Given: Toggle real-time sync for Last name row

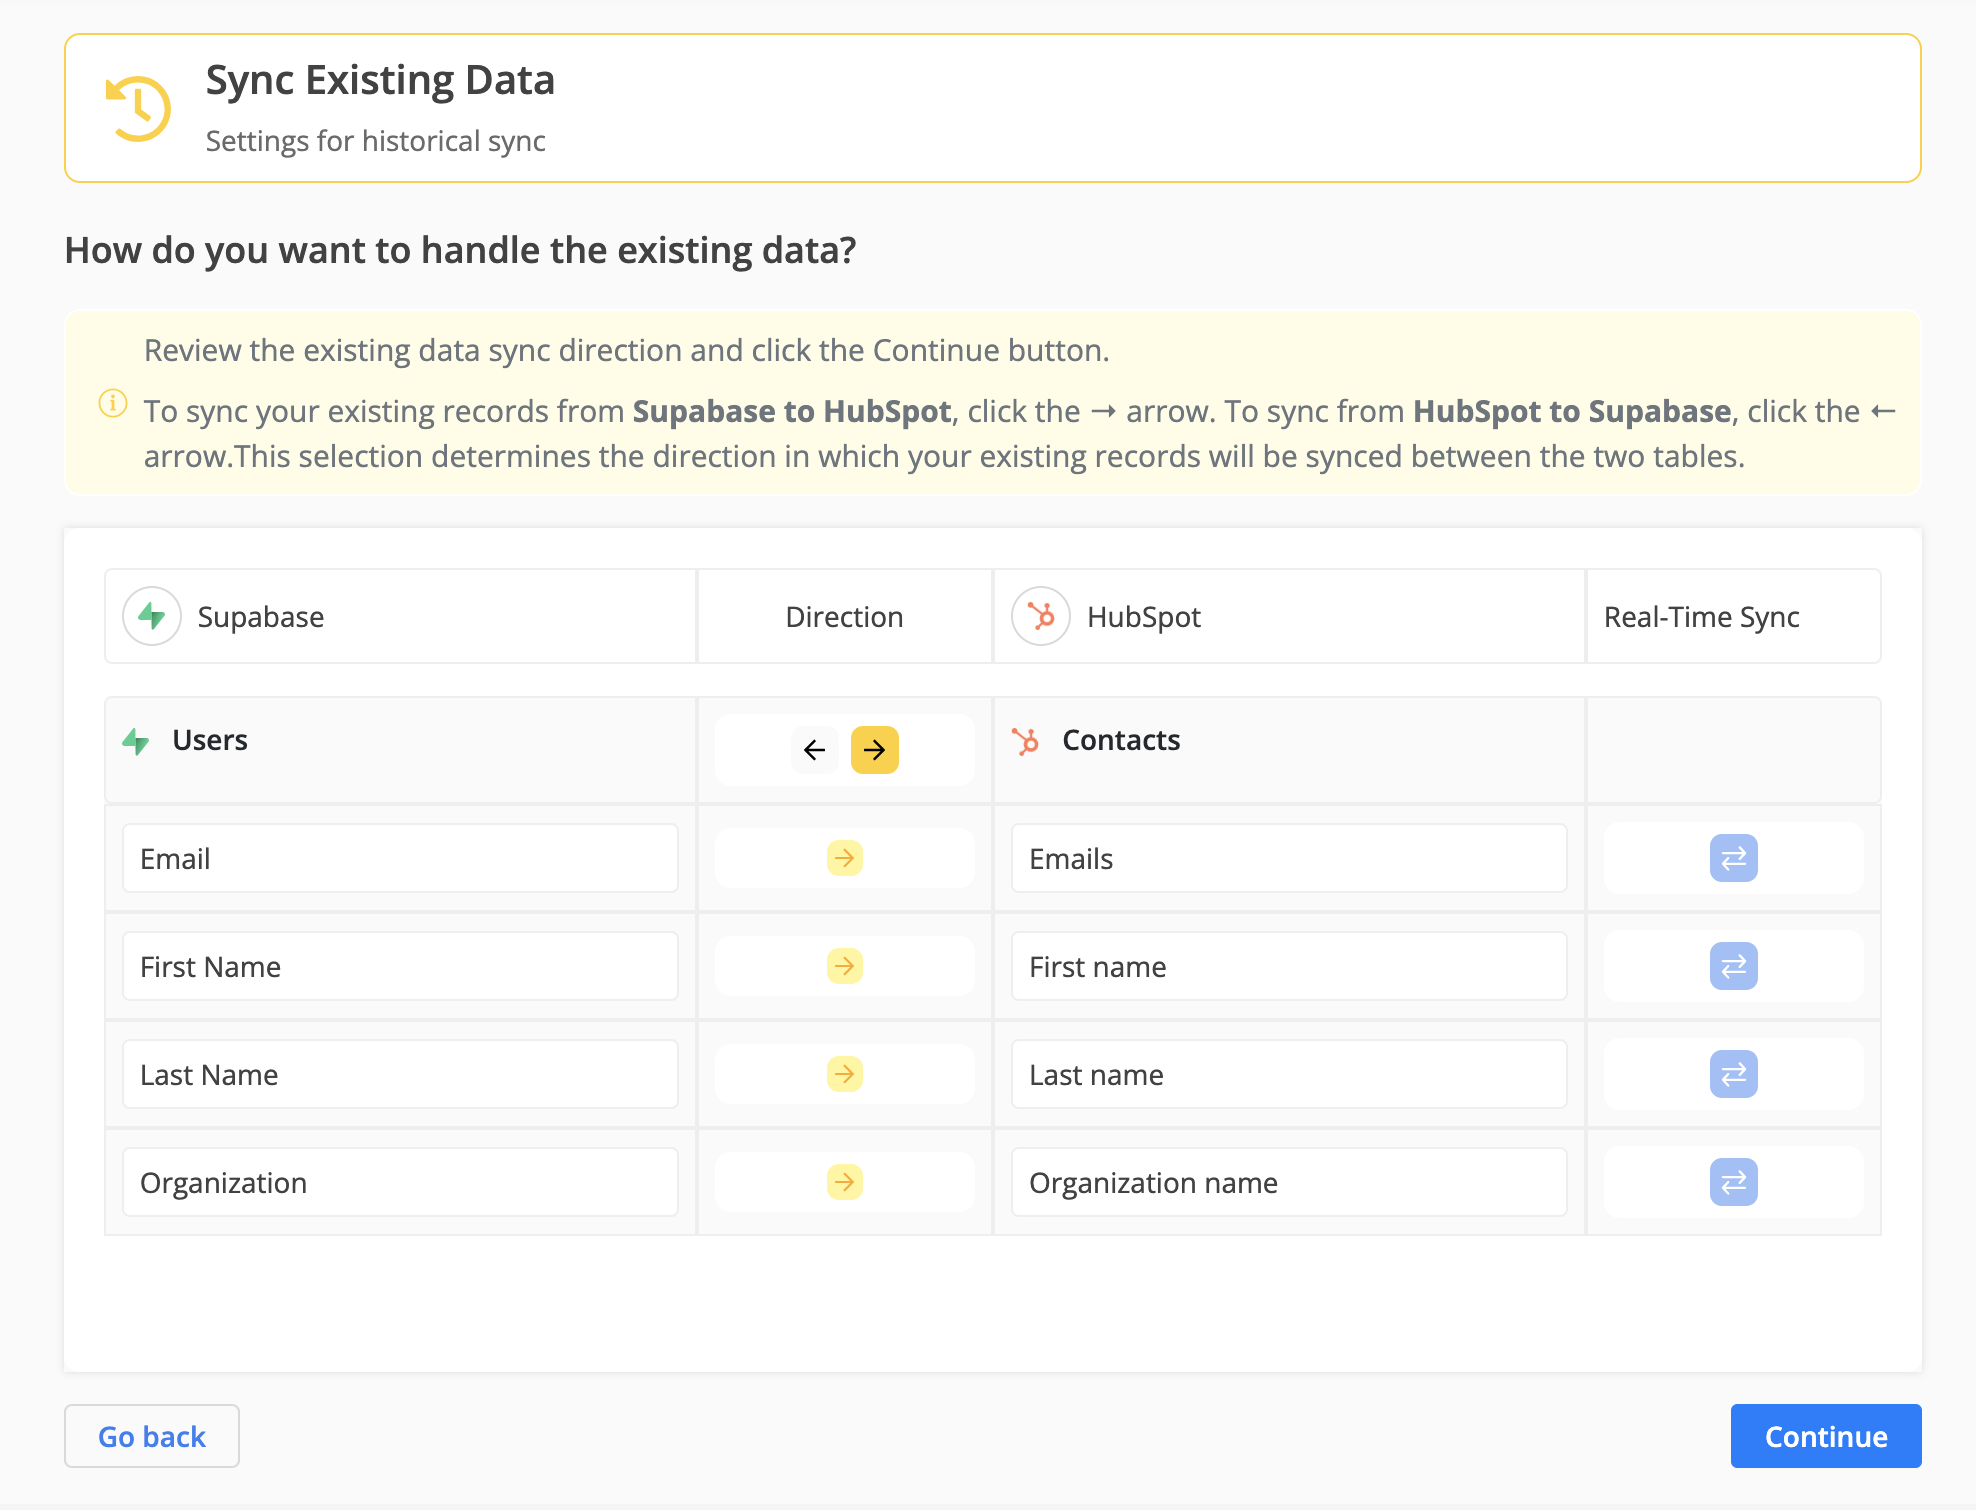Looking at the screenshot, I should (x=1733, y=1074).
